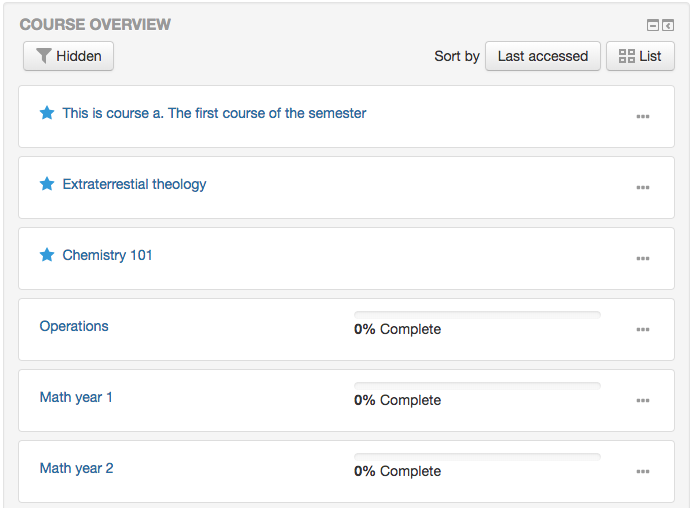694x508 pixels.
Task: Dock the Course Overview block
Action: click(x=668, y=25)
